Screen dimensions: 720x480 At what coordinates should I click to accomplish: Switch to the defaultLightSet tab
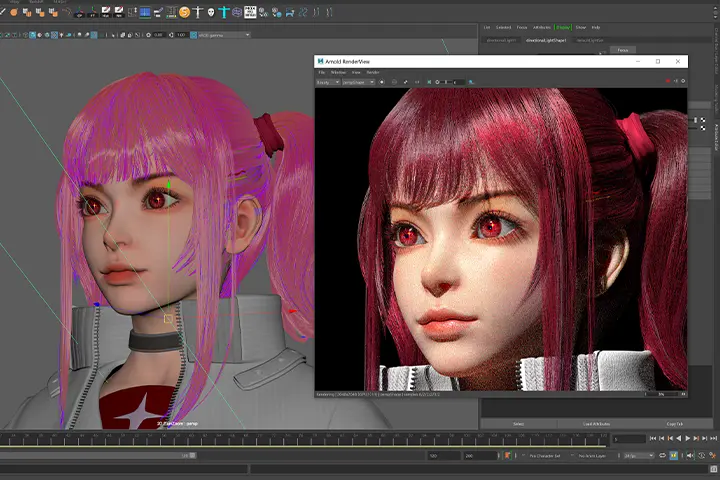(590, 40)
